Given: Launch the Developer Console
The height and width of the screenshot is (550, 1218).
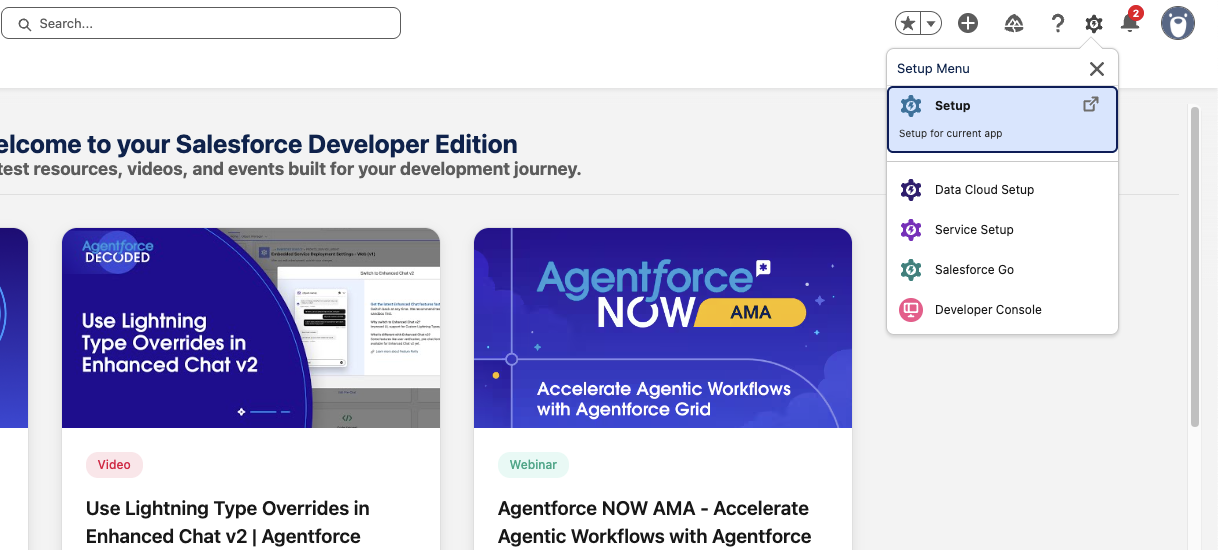Looking at the screenshot, I should (x=988, y=310).
